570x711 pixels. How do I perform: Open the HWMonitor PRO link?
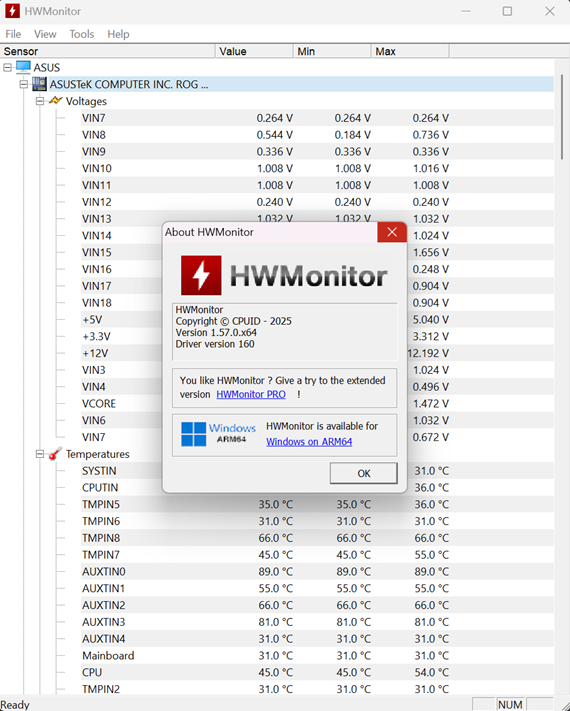pyautogui.click(x=251, y=394)
